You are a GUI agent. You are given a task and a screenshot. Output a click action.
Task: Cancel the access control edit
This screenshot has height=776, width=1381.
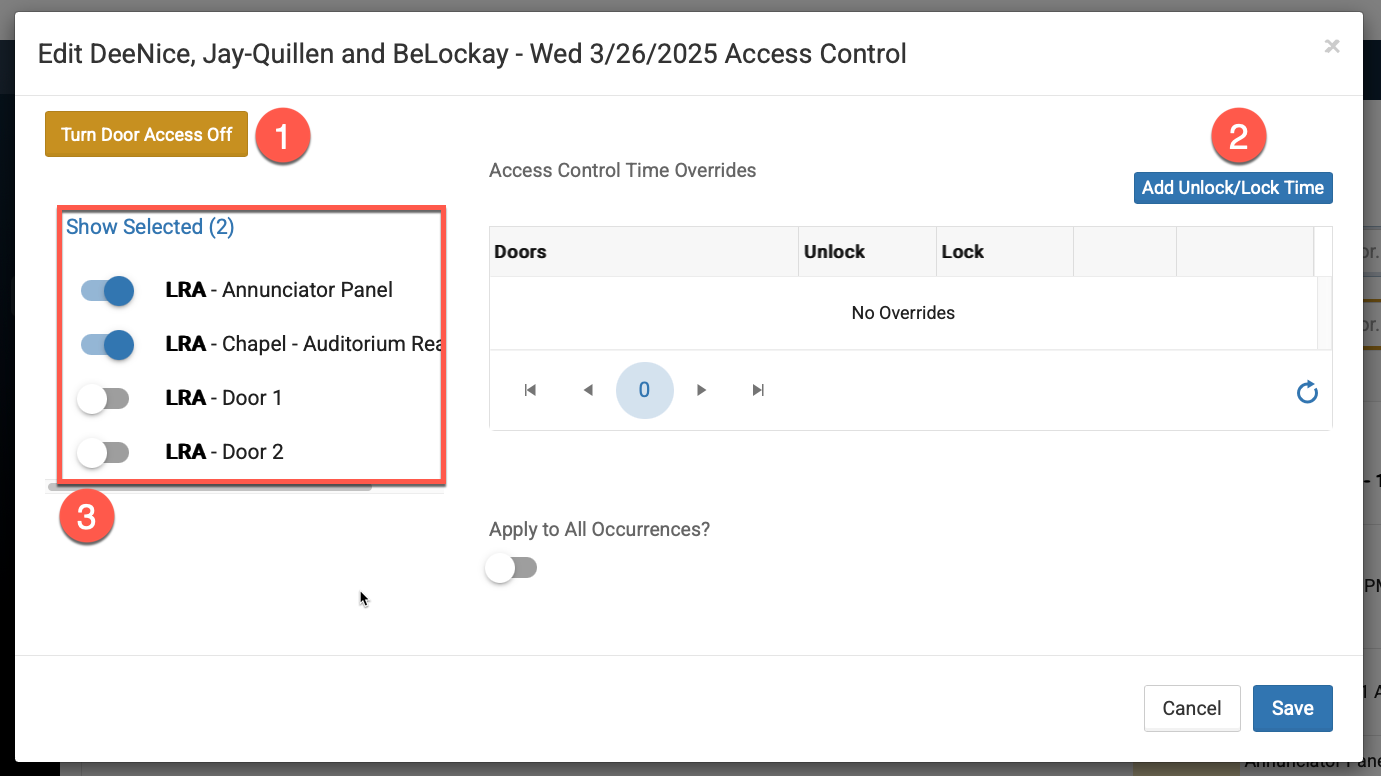pyautogui.click(x=1192, y=708)
